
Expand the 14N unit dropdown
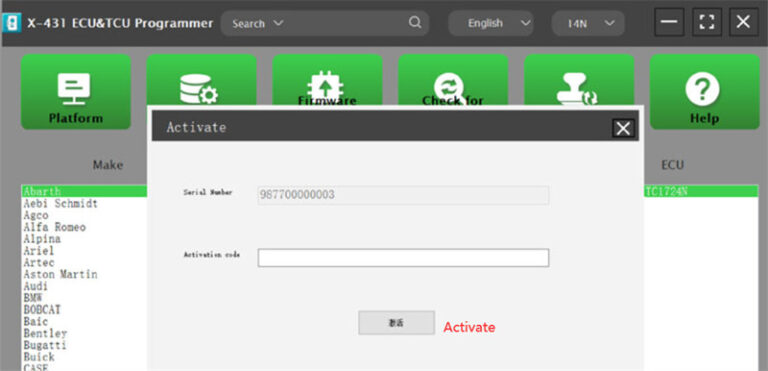(588, 23)
